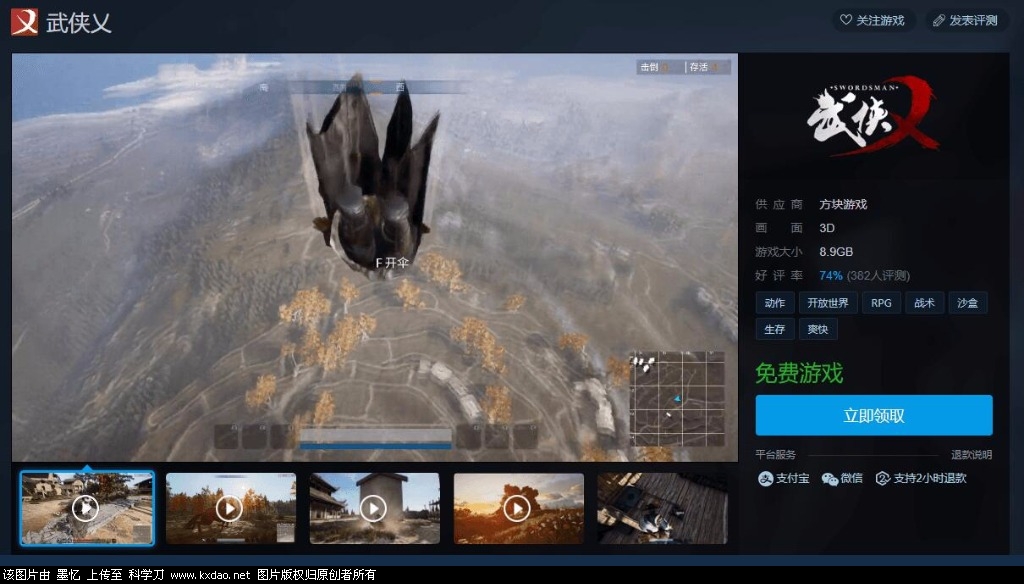
Task: Click the Alipay (支付宝) payment icon
Action: click(x=765, y=479)
